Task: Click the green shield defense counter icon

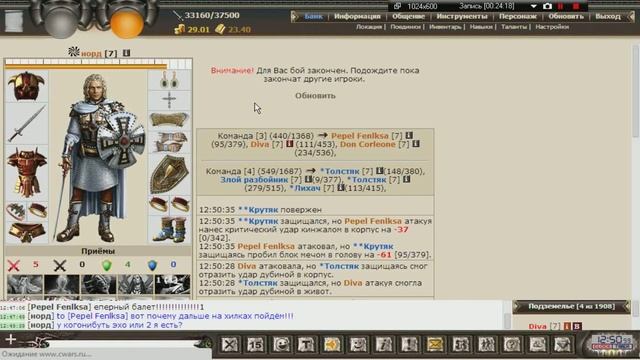Action: pos(107,265)
